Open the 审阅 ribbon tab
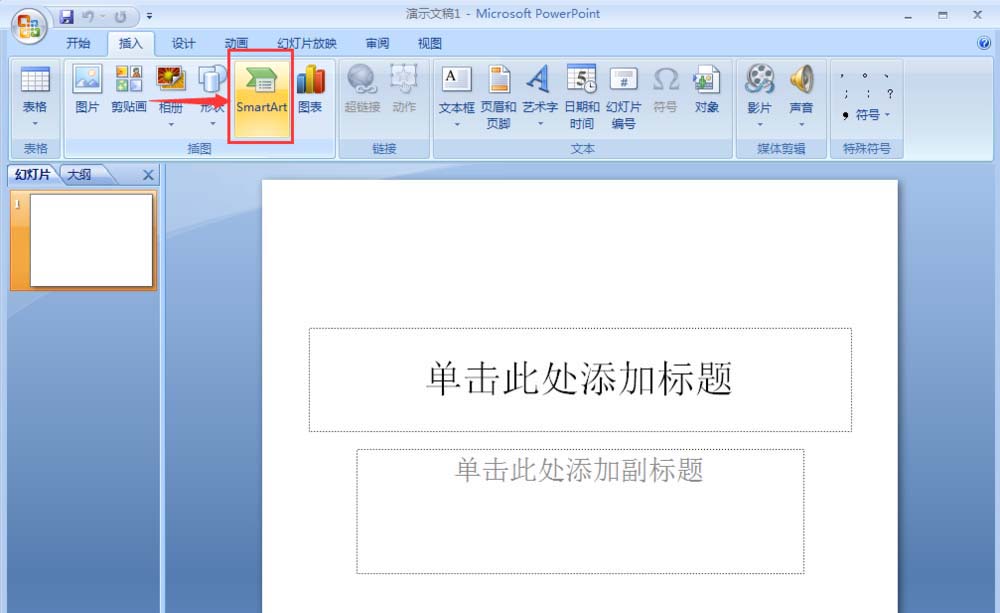 (377, 43)
